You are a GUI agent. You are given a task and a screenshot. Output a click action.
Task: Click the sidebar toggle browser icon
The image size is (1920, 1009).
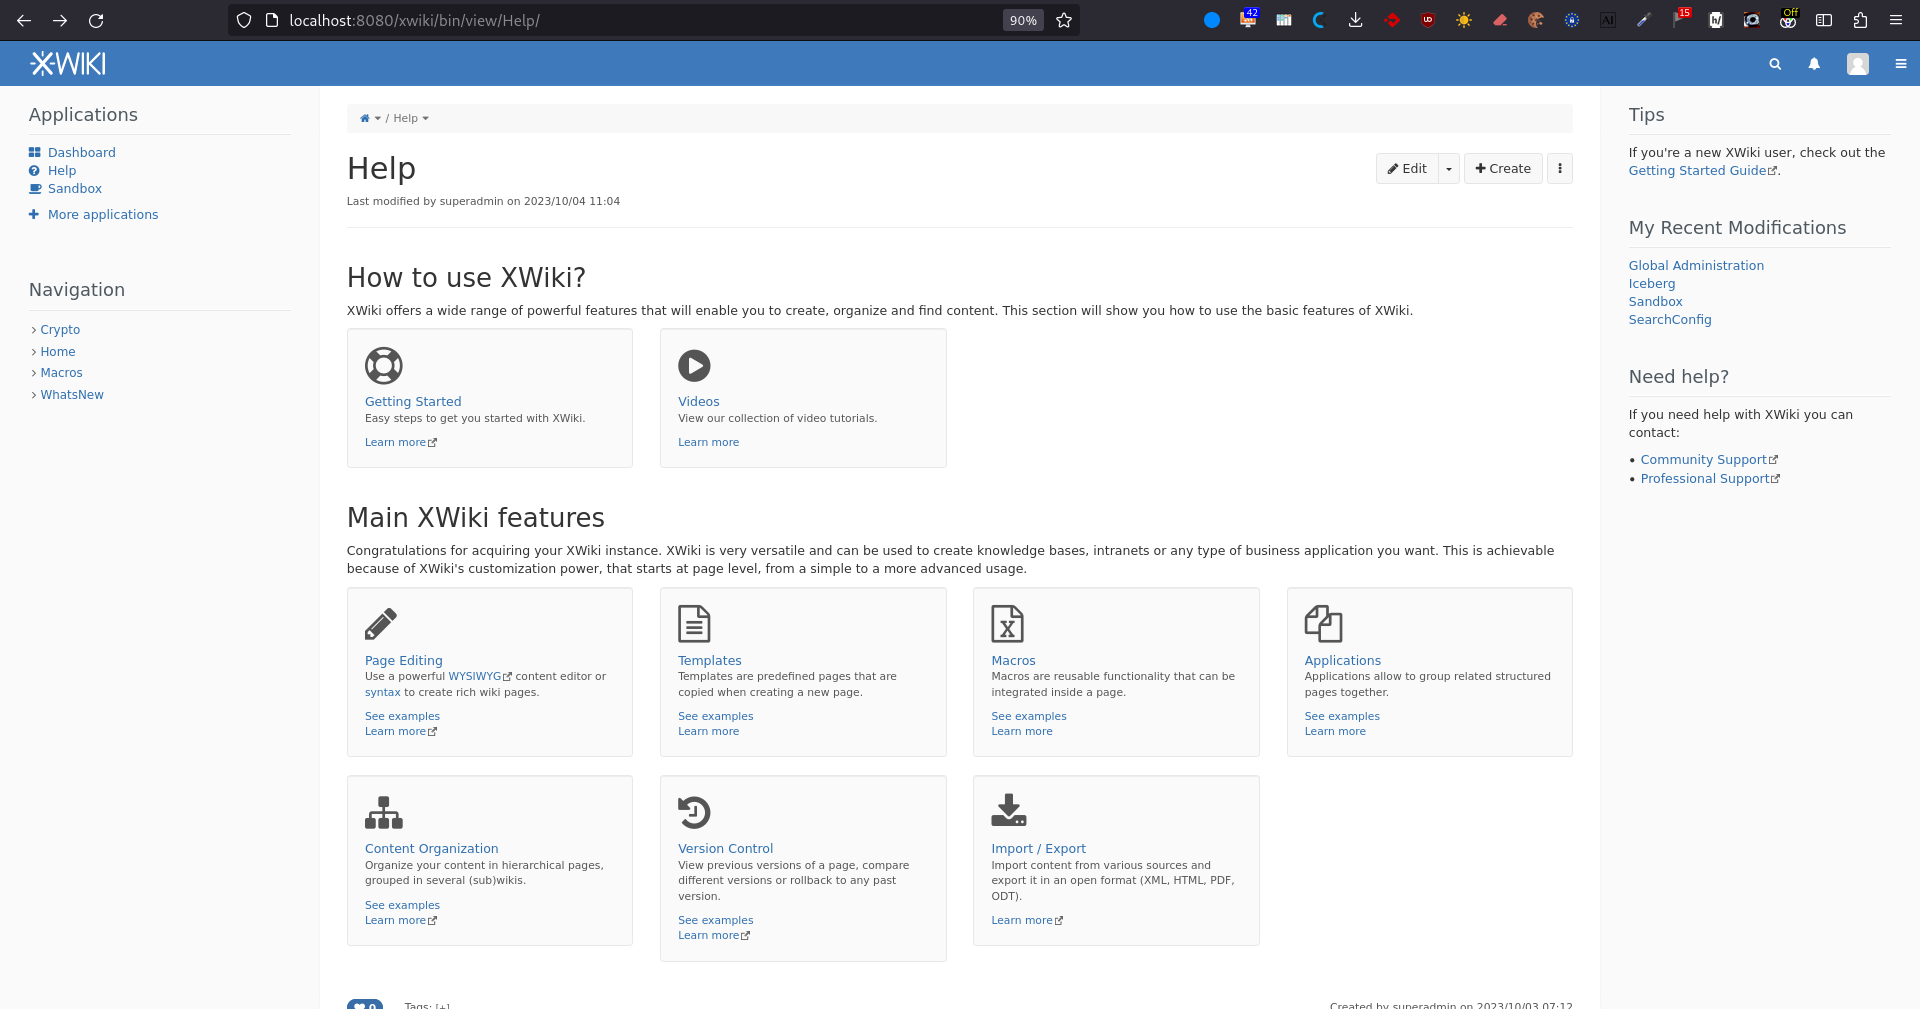1824,20
